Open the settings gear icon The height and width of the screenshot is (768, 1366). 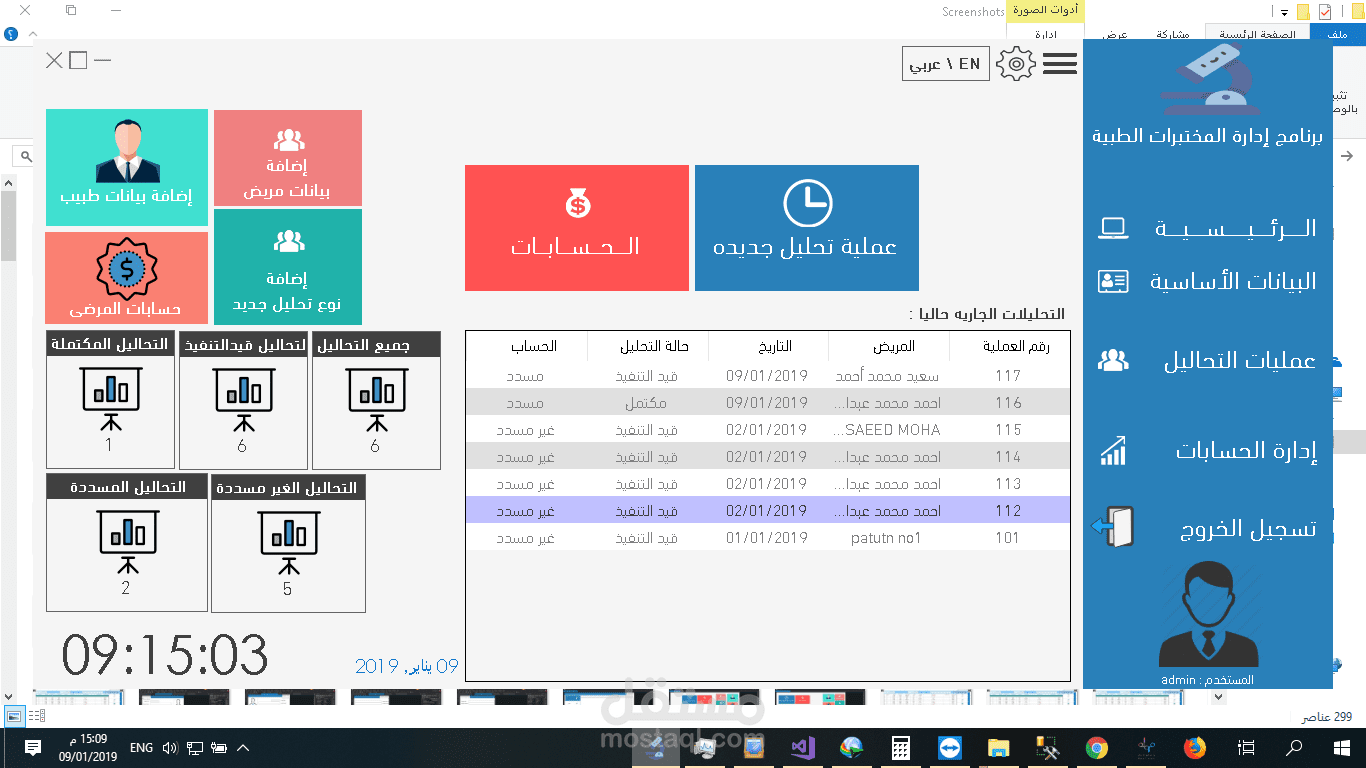click(1016, 63)
